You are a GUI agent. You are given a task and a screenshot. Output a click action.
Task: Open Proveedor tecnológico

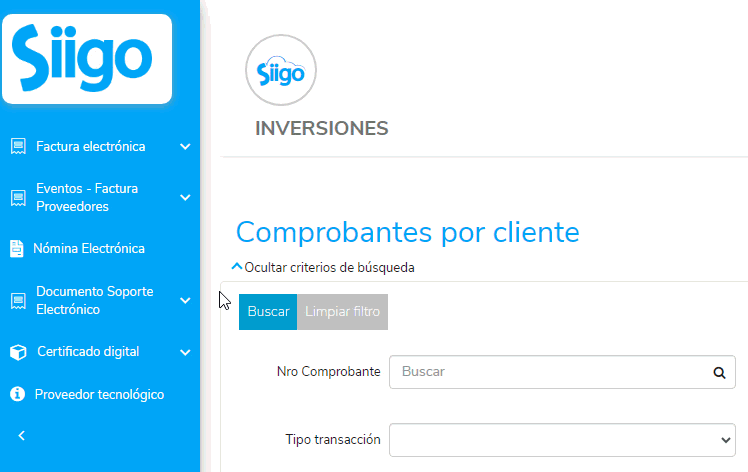99,395
